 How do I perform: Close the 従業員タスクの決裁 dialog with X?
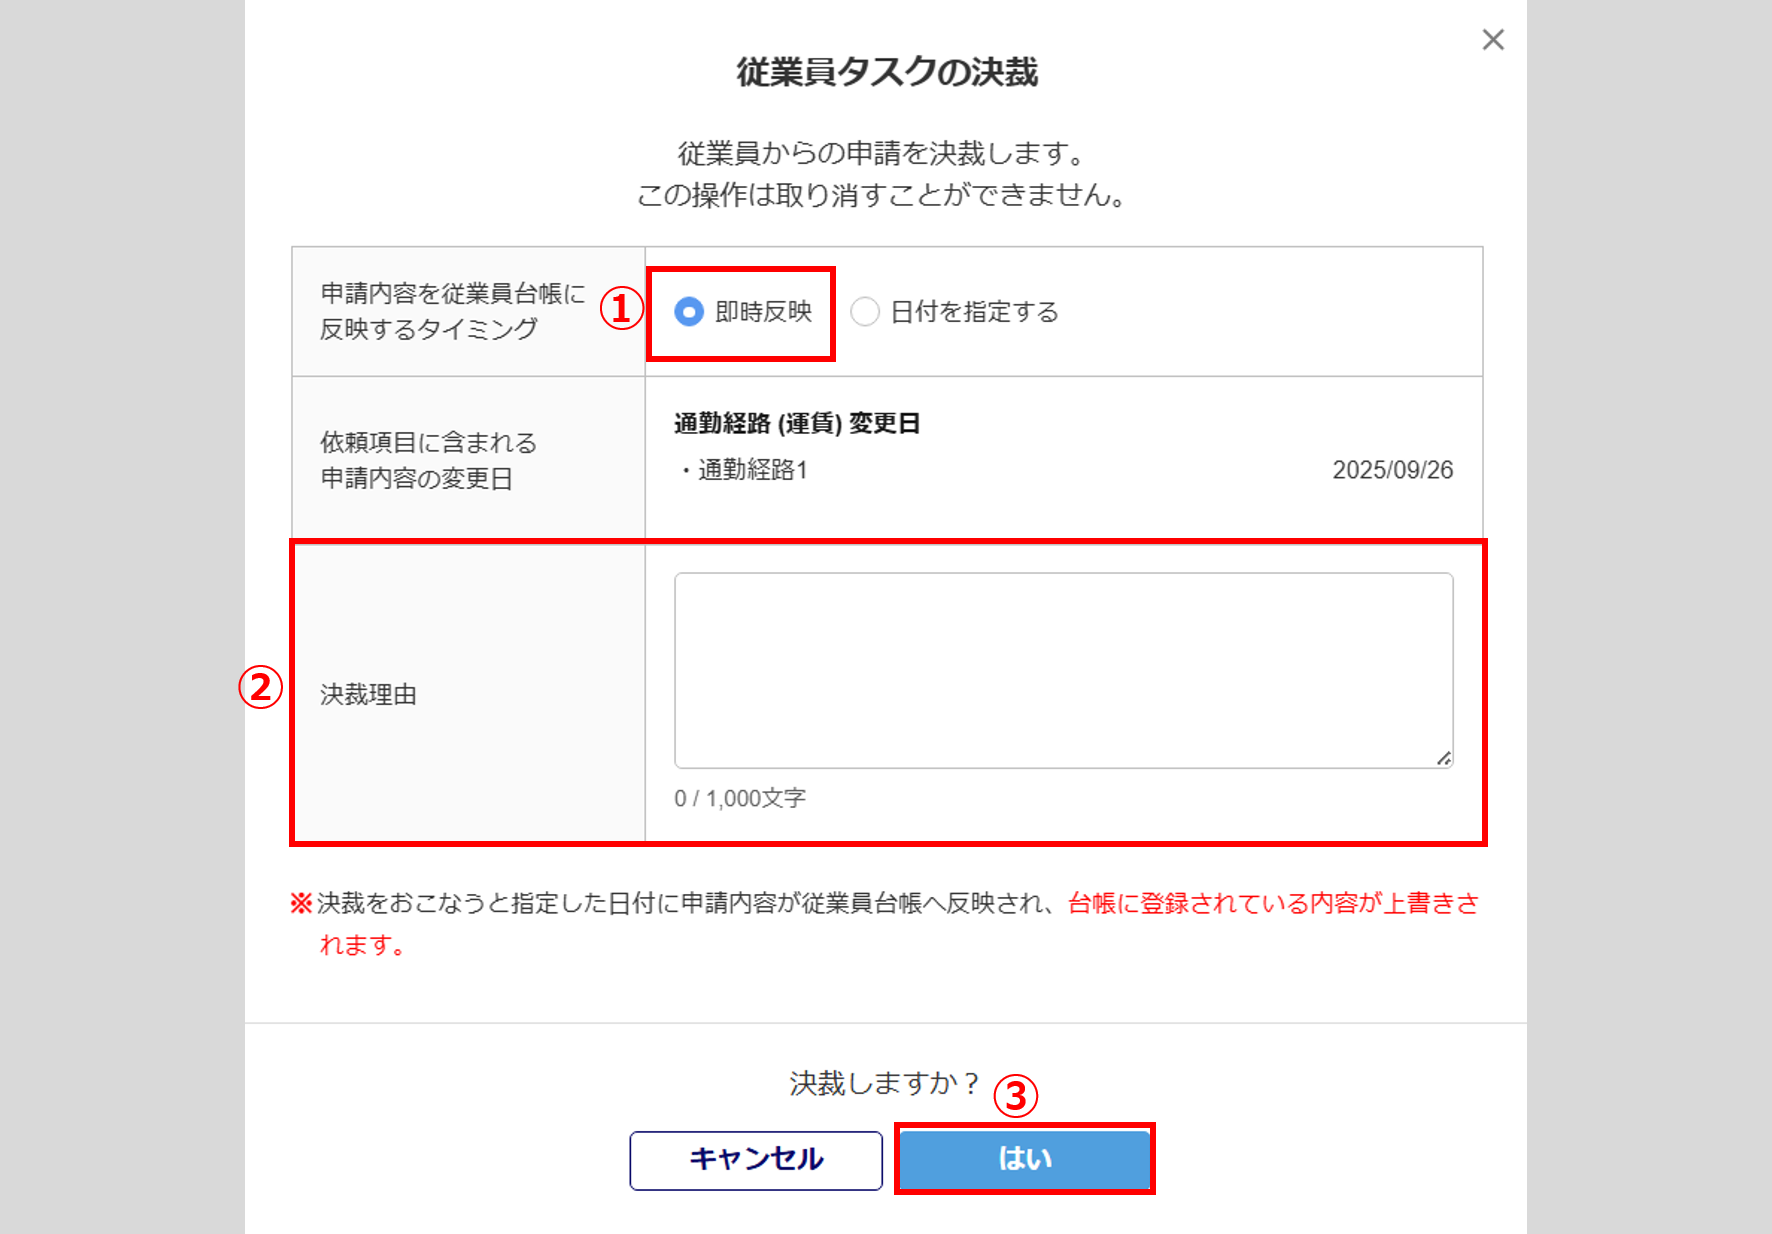coord(1492,40)
